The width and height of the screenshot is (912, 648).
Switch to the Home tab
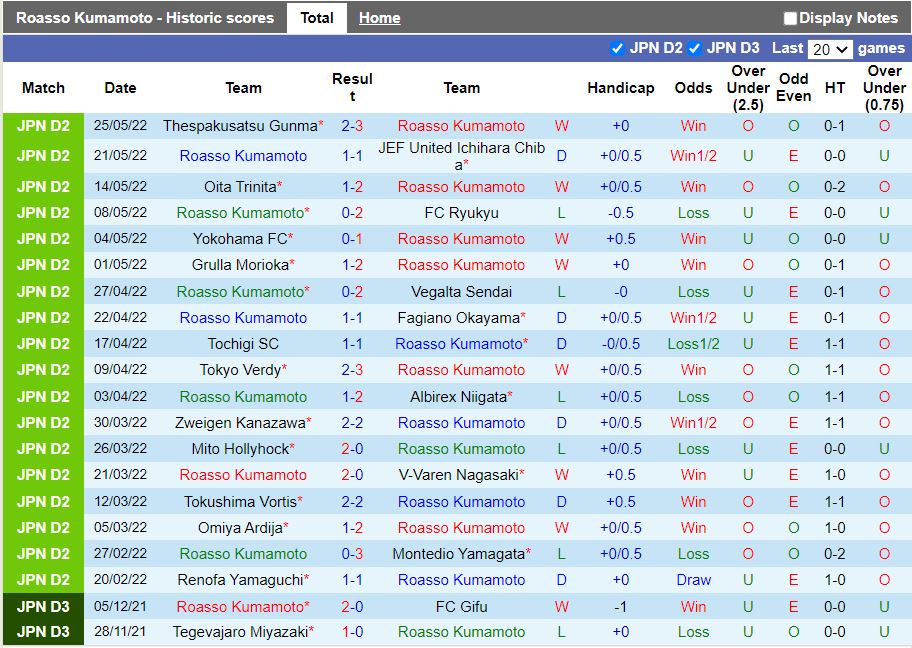tap(379, 18)
